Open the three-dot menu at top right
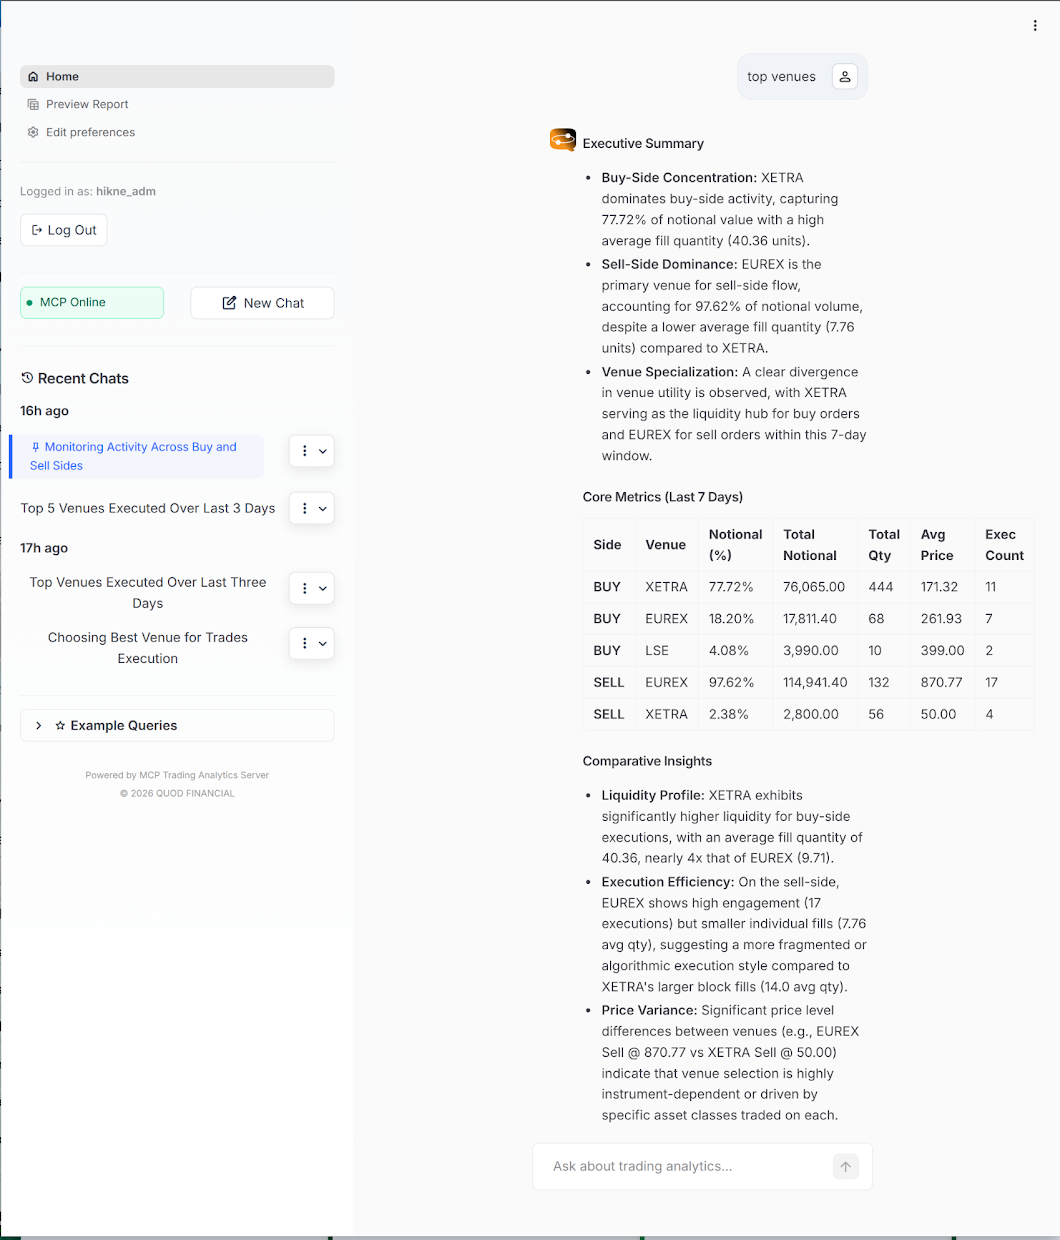The image size is (1060, 1240). pyautogui.click(x=1035, y=26)
